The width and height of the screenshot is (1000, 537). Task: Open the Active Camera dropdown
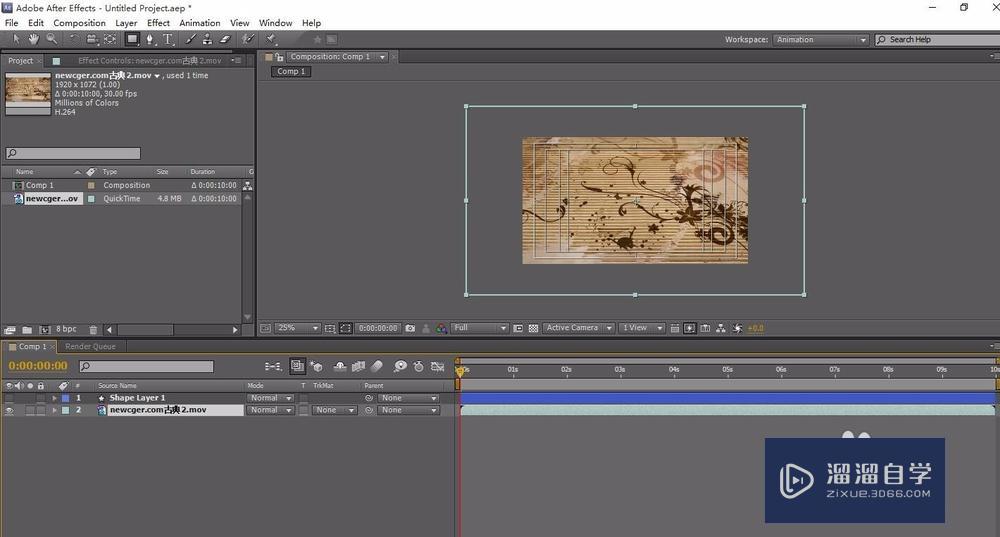click(578, 328)
